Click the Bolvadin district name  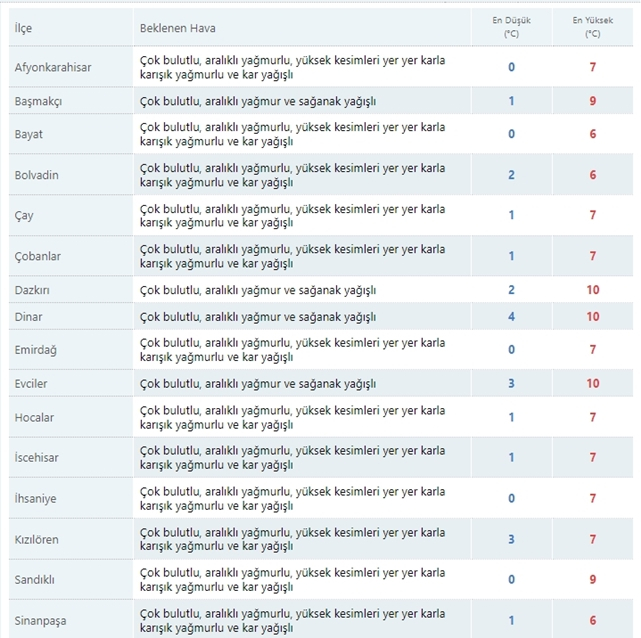point(36,175)
